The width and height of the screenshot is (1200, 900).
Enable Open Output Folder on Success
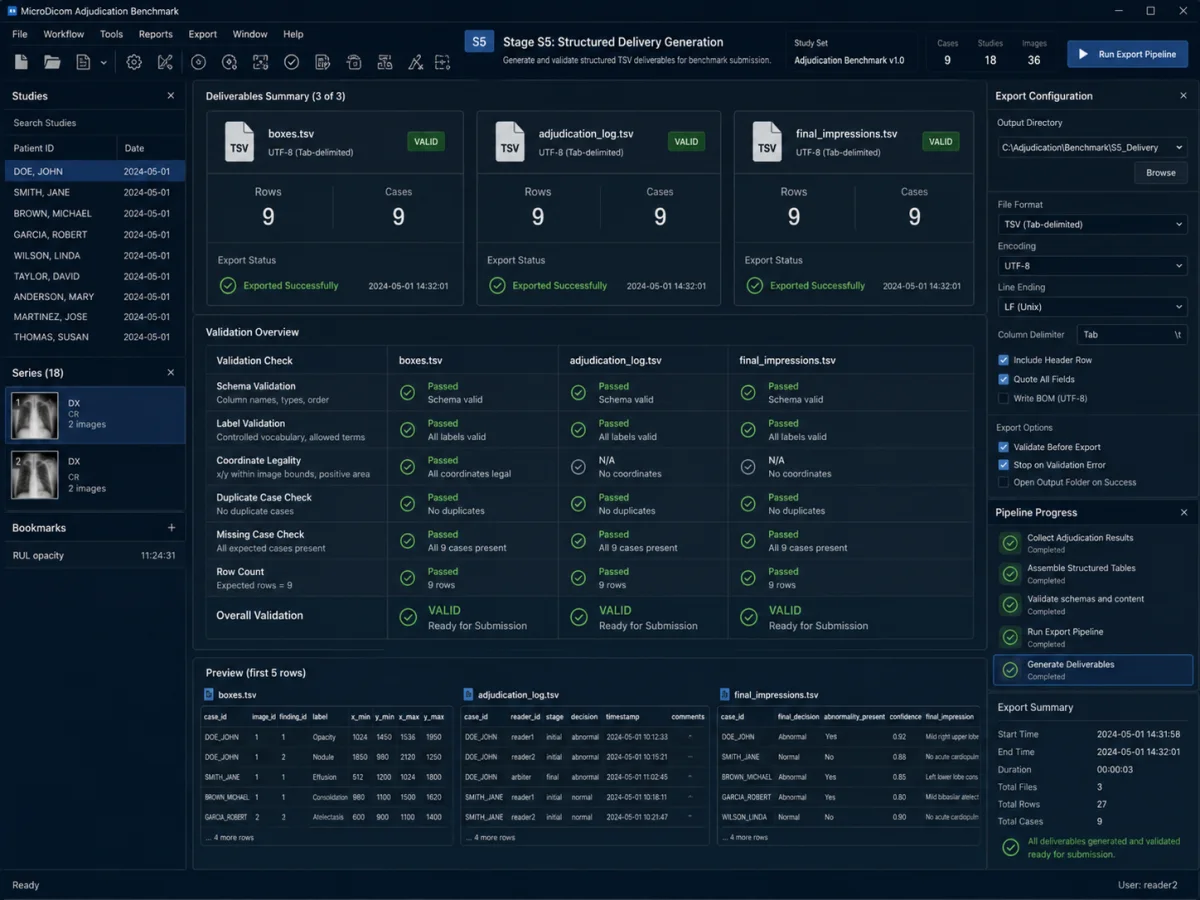click(x=1003, y=482)
